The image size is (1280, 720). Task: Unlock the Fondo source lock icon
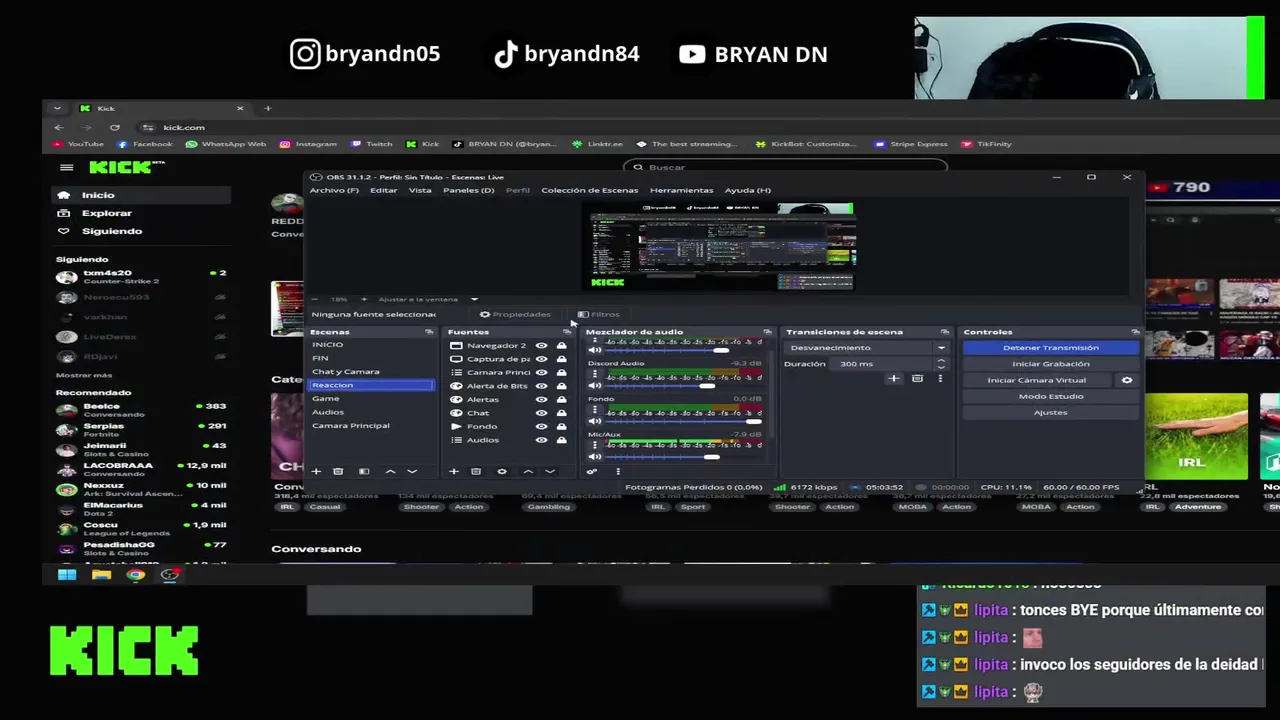click(561, 427)
